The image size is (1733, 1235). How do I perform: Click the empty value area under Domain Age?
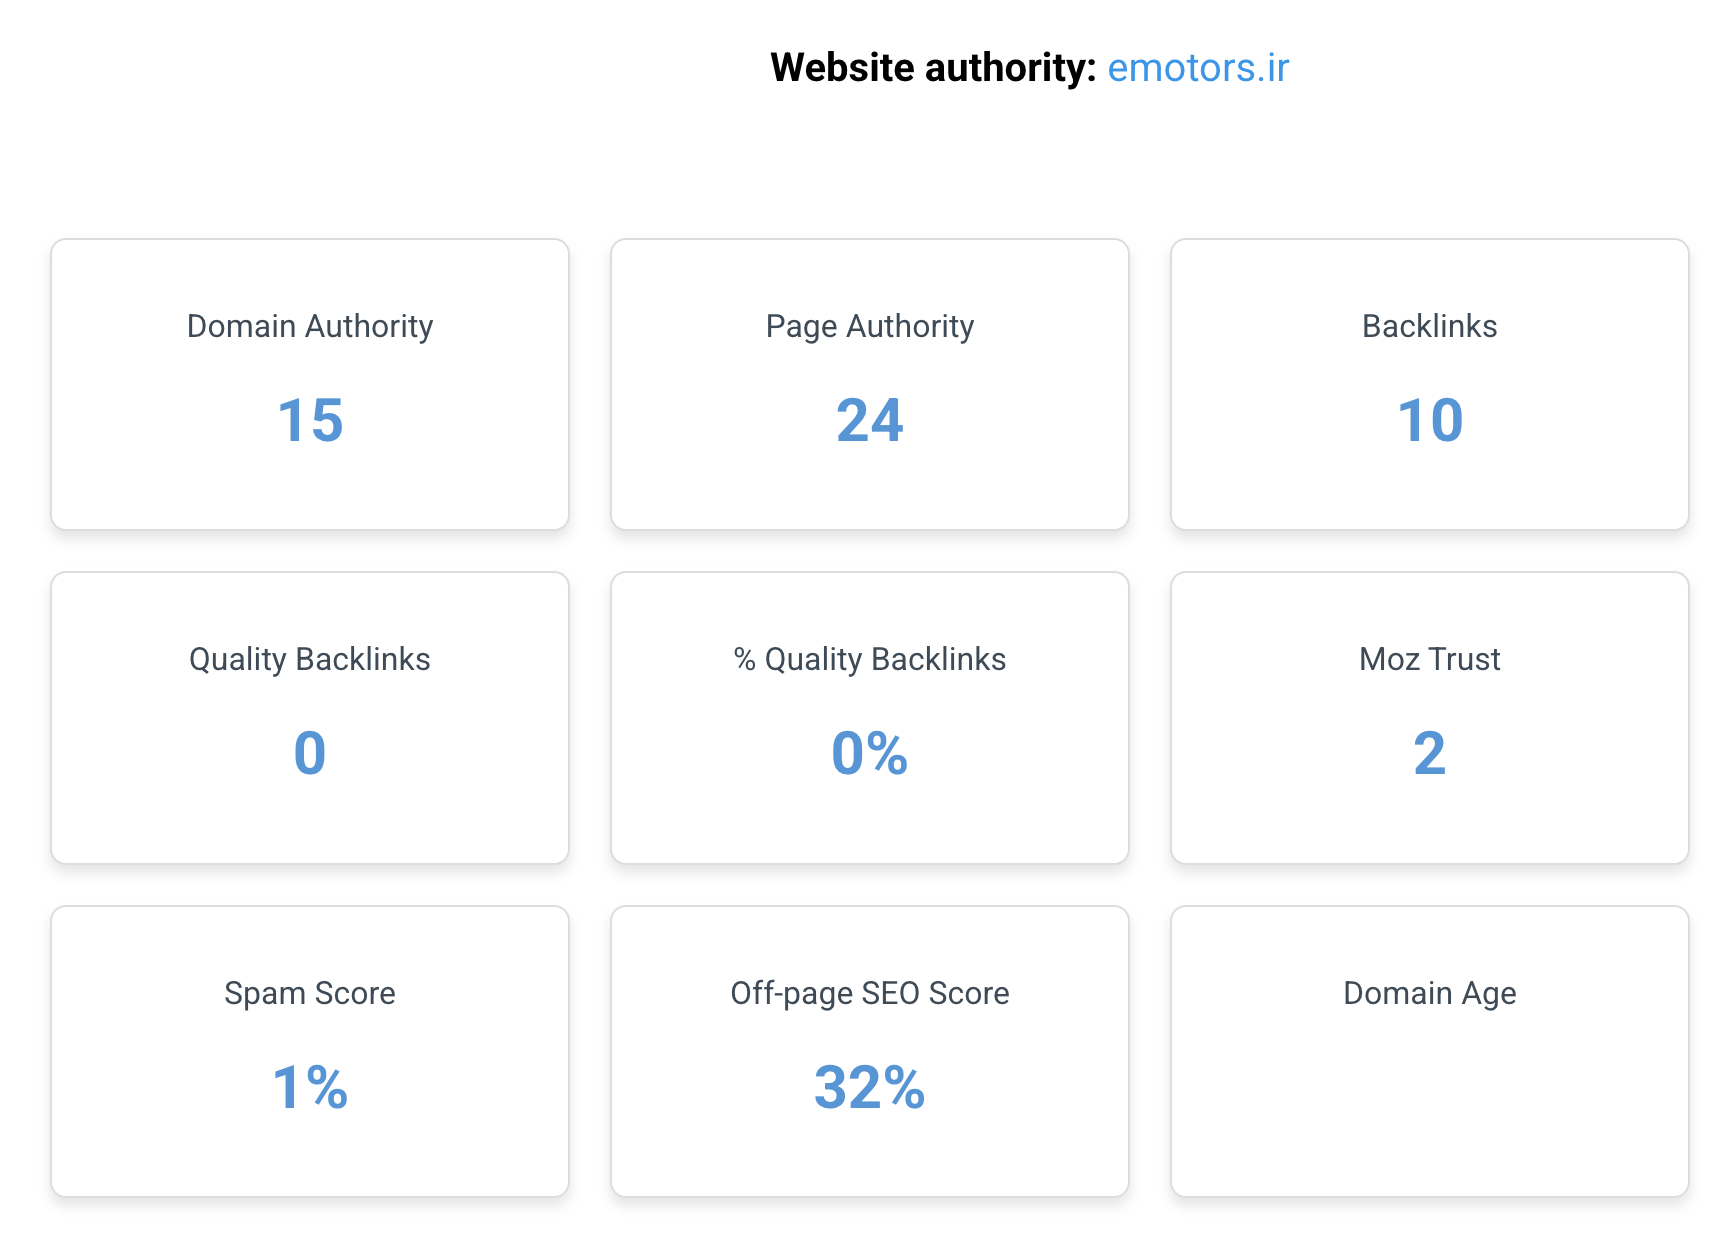1429,1087
